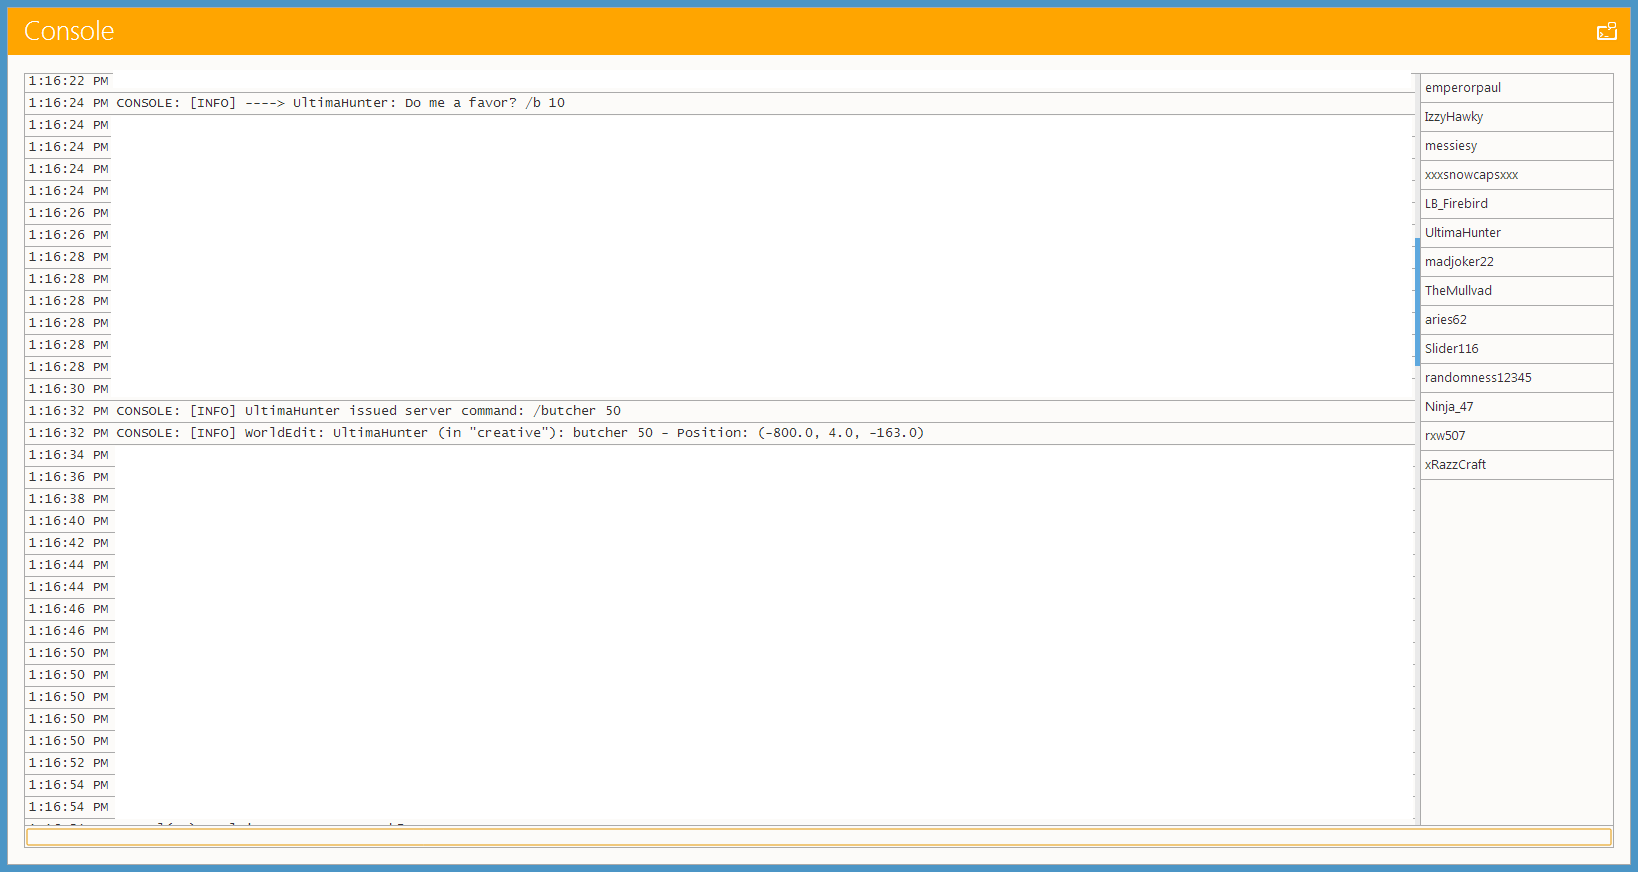The height and width of the screenshot is (872, 1638).
Task: Click the Console title in the header
Action: point(69,31)
